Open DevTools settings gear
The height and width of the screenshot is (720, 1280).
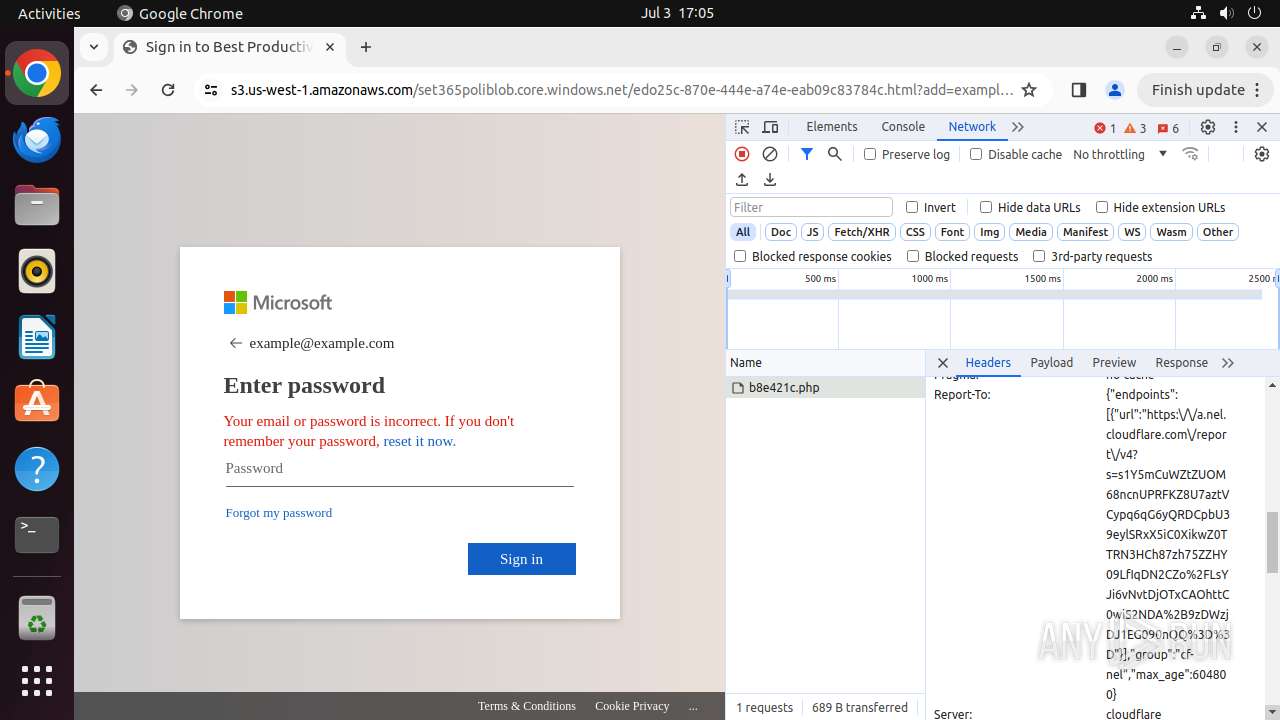(x=1208, y=127)
